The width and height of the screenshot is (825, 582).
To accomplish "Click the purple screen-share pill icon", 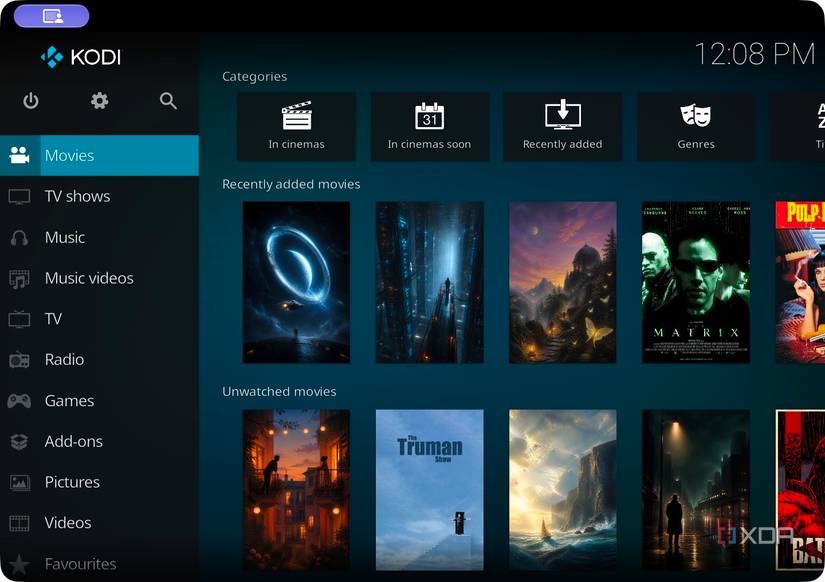I will [52, 16].
